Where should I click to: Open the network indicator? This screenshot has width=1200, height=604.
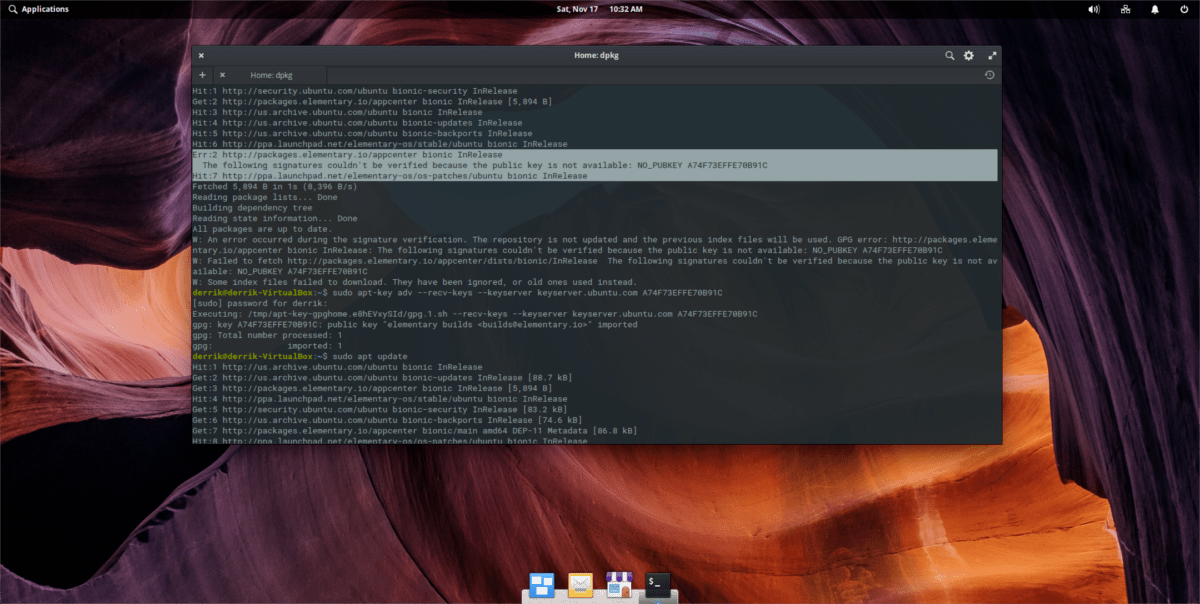1125,9
